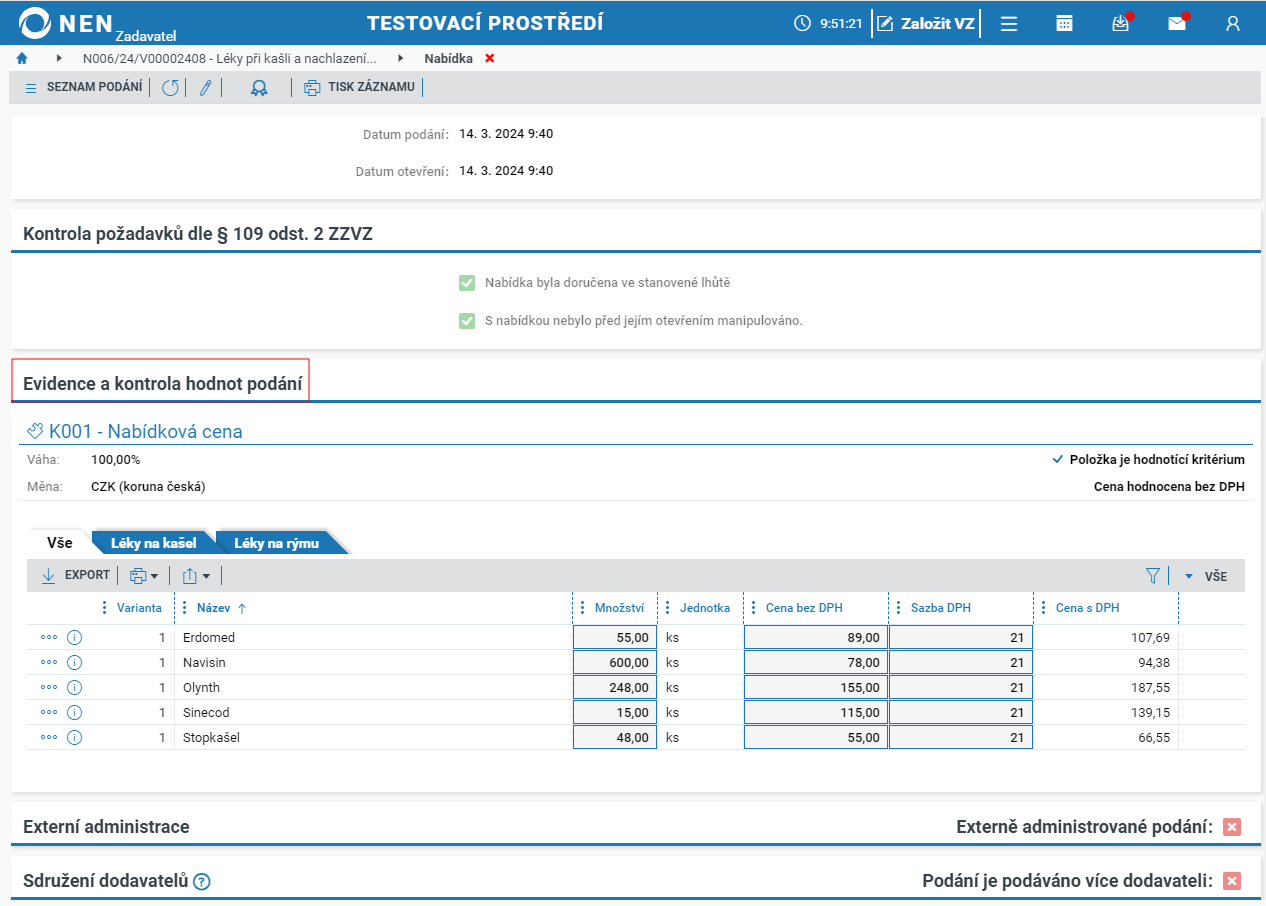Click the Založit VZ button
The height and width of the screenshot is (906, 1266).
coord(926,23)
